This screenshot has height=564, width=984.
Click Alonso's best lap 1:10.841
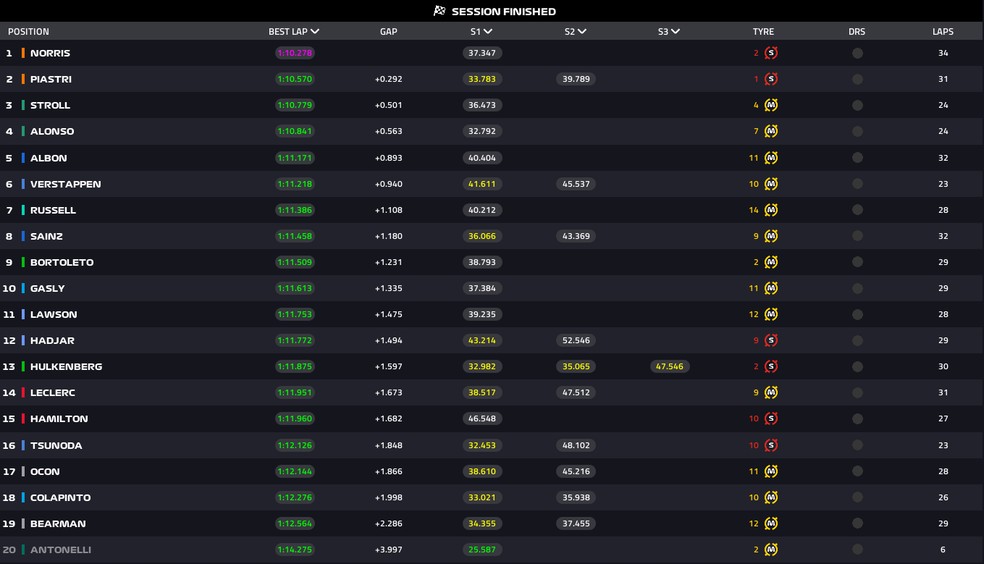(x=295, y=131)
